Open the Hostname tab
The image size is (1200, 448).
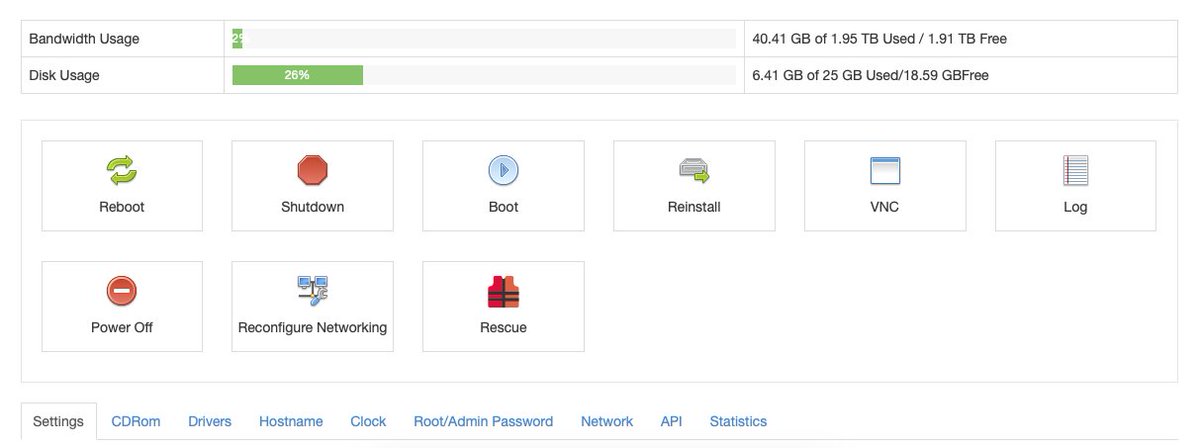(291, 421)
